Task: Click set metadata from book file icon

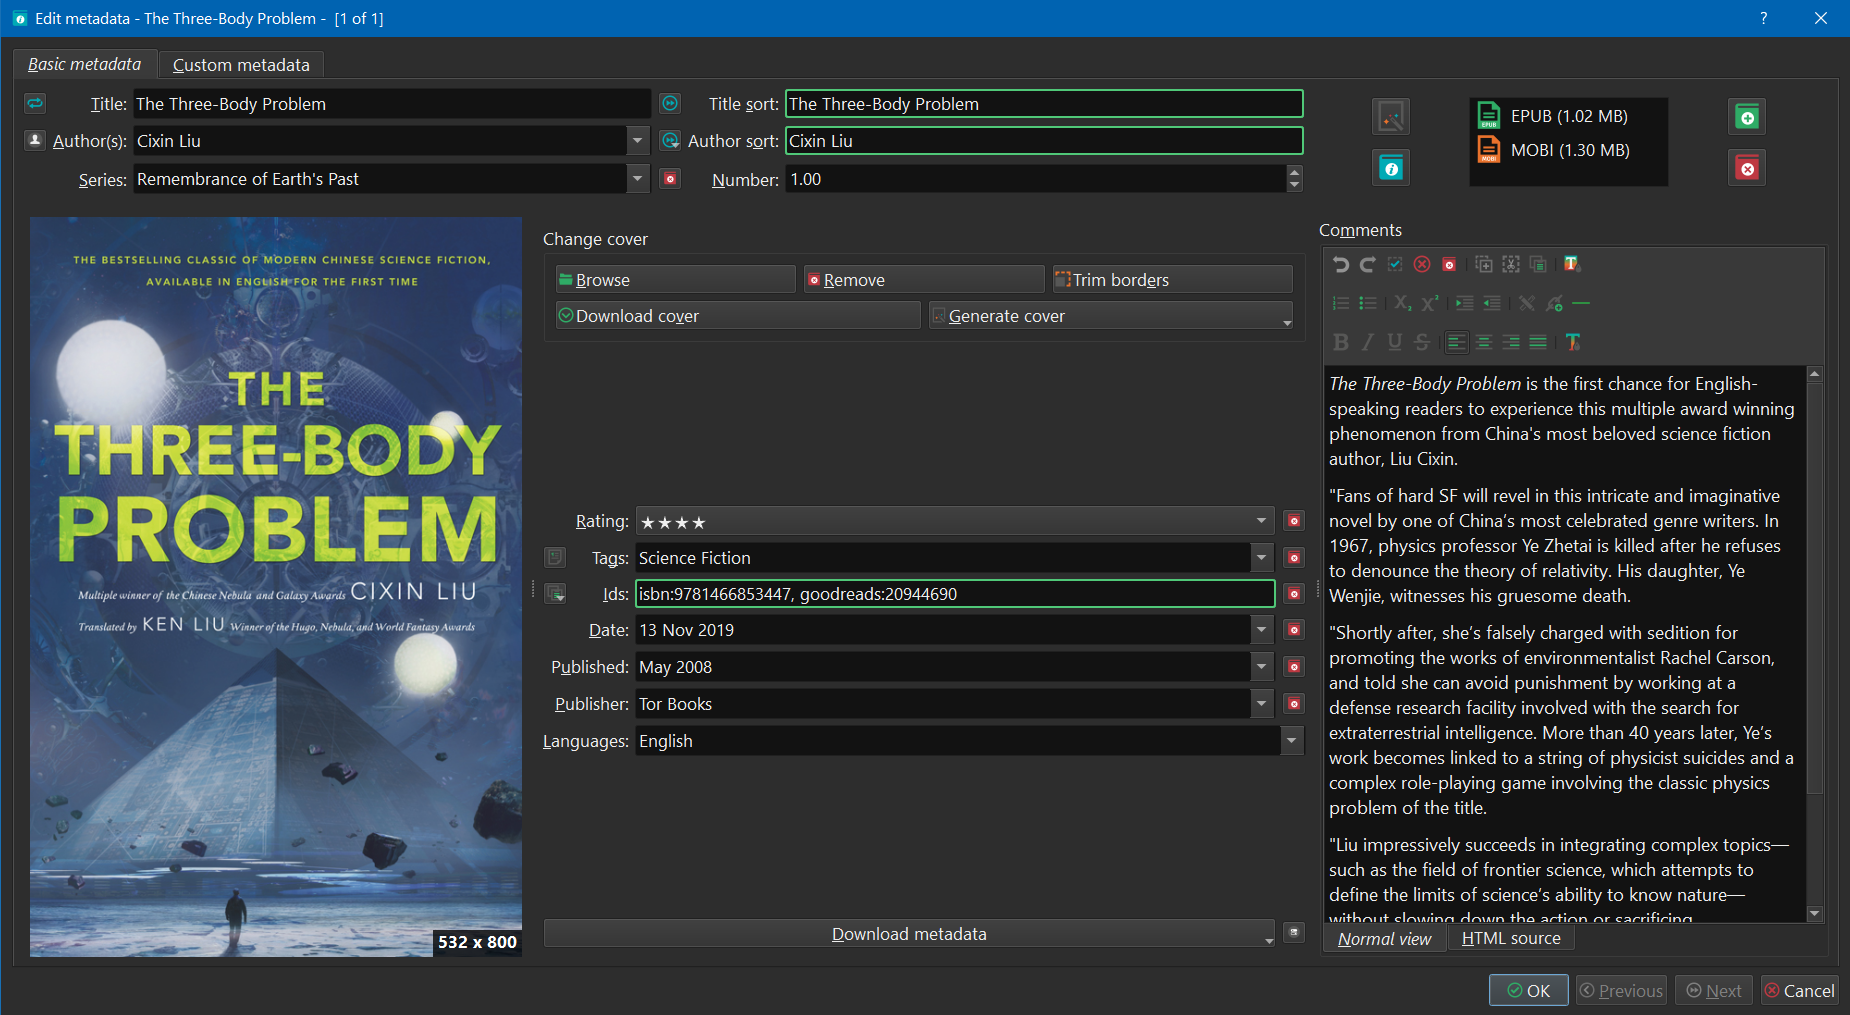Action: click(1390, 168)
